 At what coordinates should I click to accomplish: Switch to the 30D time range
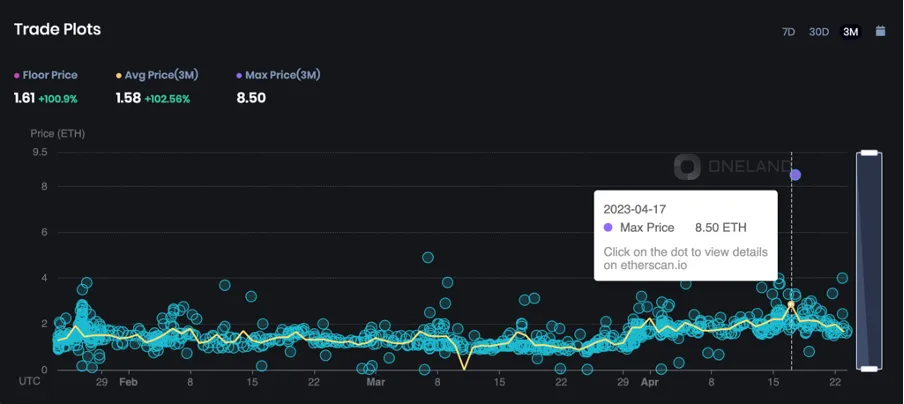tap(819, 32)
